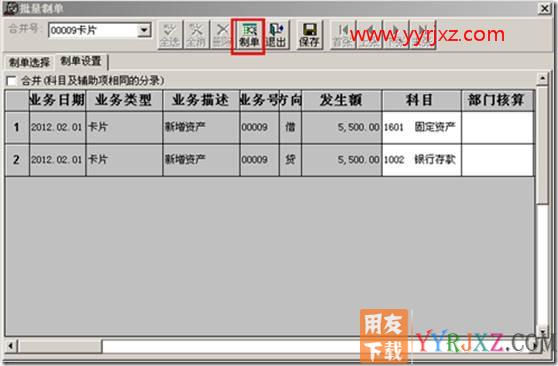Click the 借 direction cell in row 1

(x=290, y=127)
